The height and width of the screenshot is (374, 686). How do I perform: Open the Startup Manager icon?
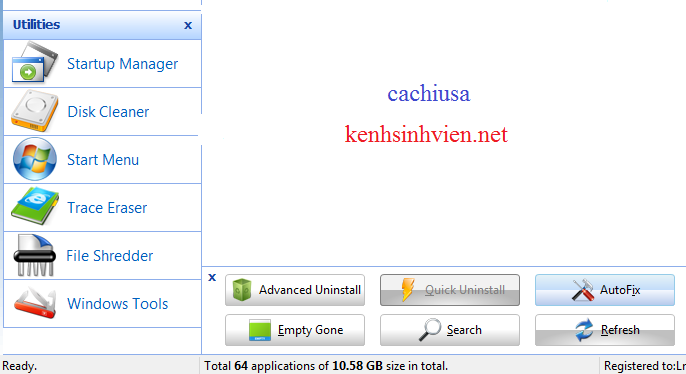click(35, 62)
